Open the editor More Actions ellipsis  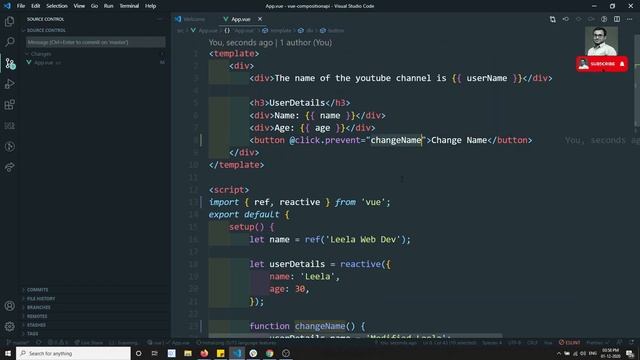pyautogui.click(x=629, y=19)
